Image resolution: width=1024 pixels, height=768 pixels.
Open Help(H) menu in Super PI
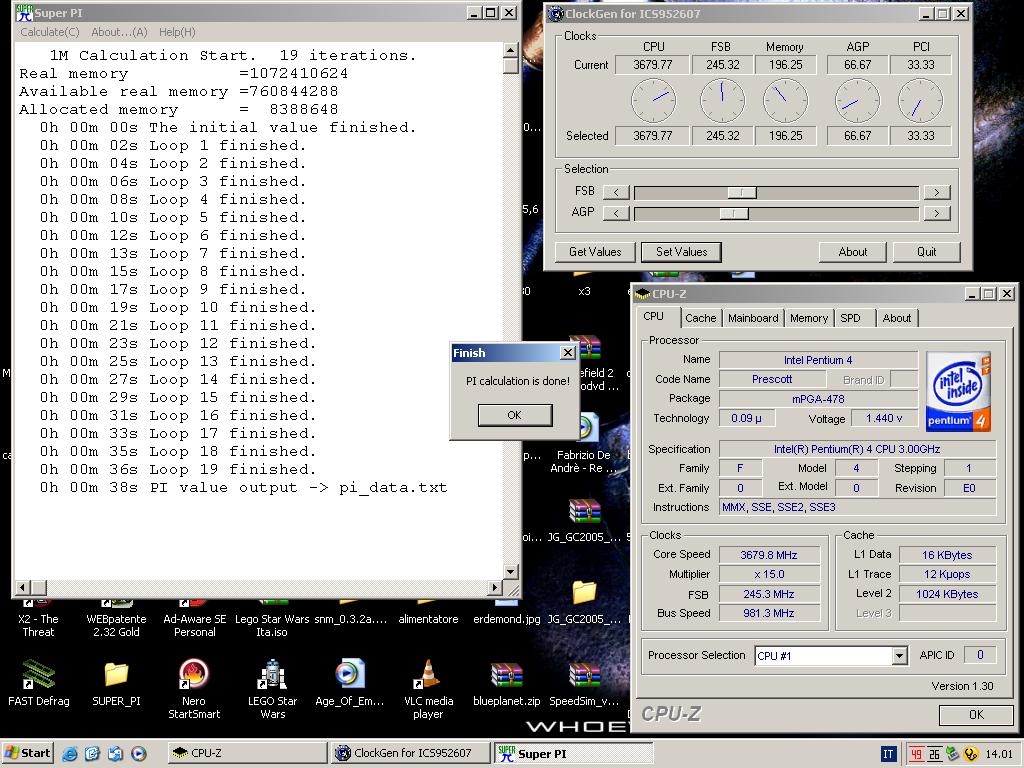[177, 32]
